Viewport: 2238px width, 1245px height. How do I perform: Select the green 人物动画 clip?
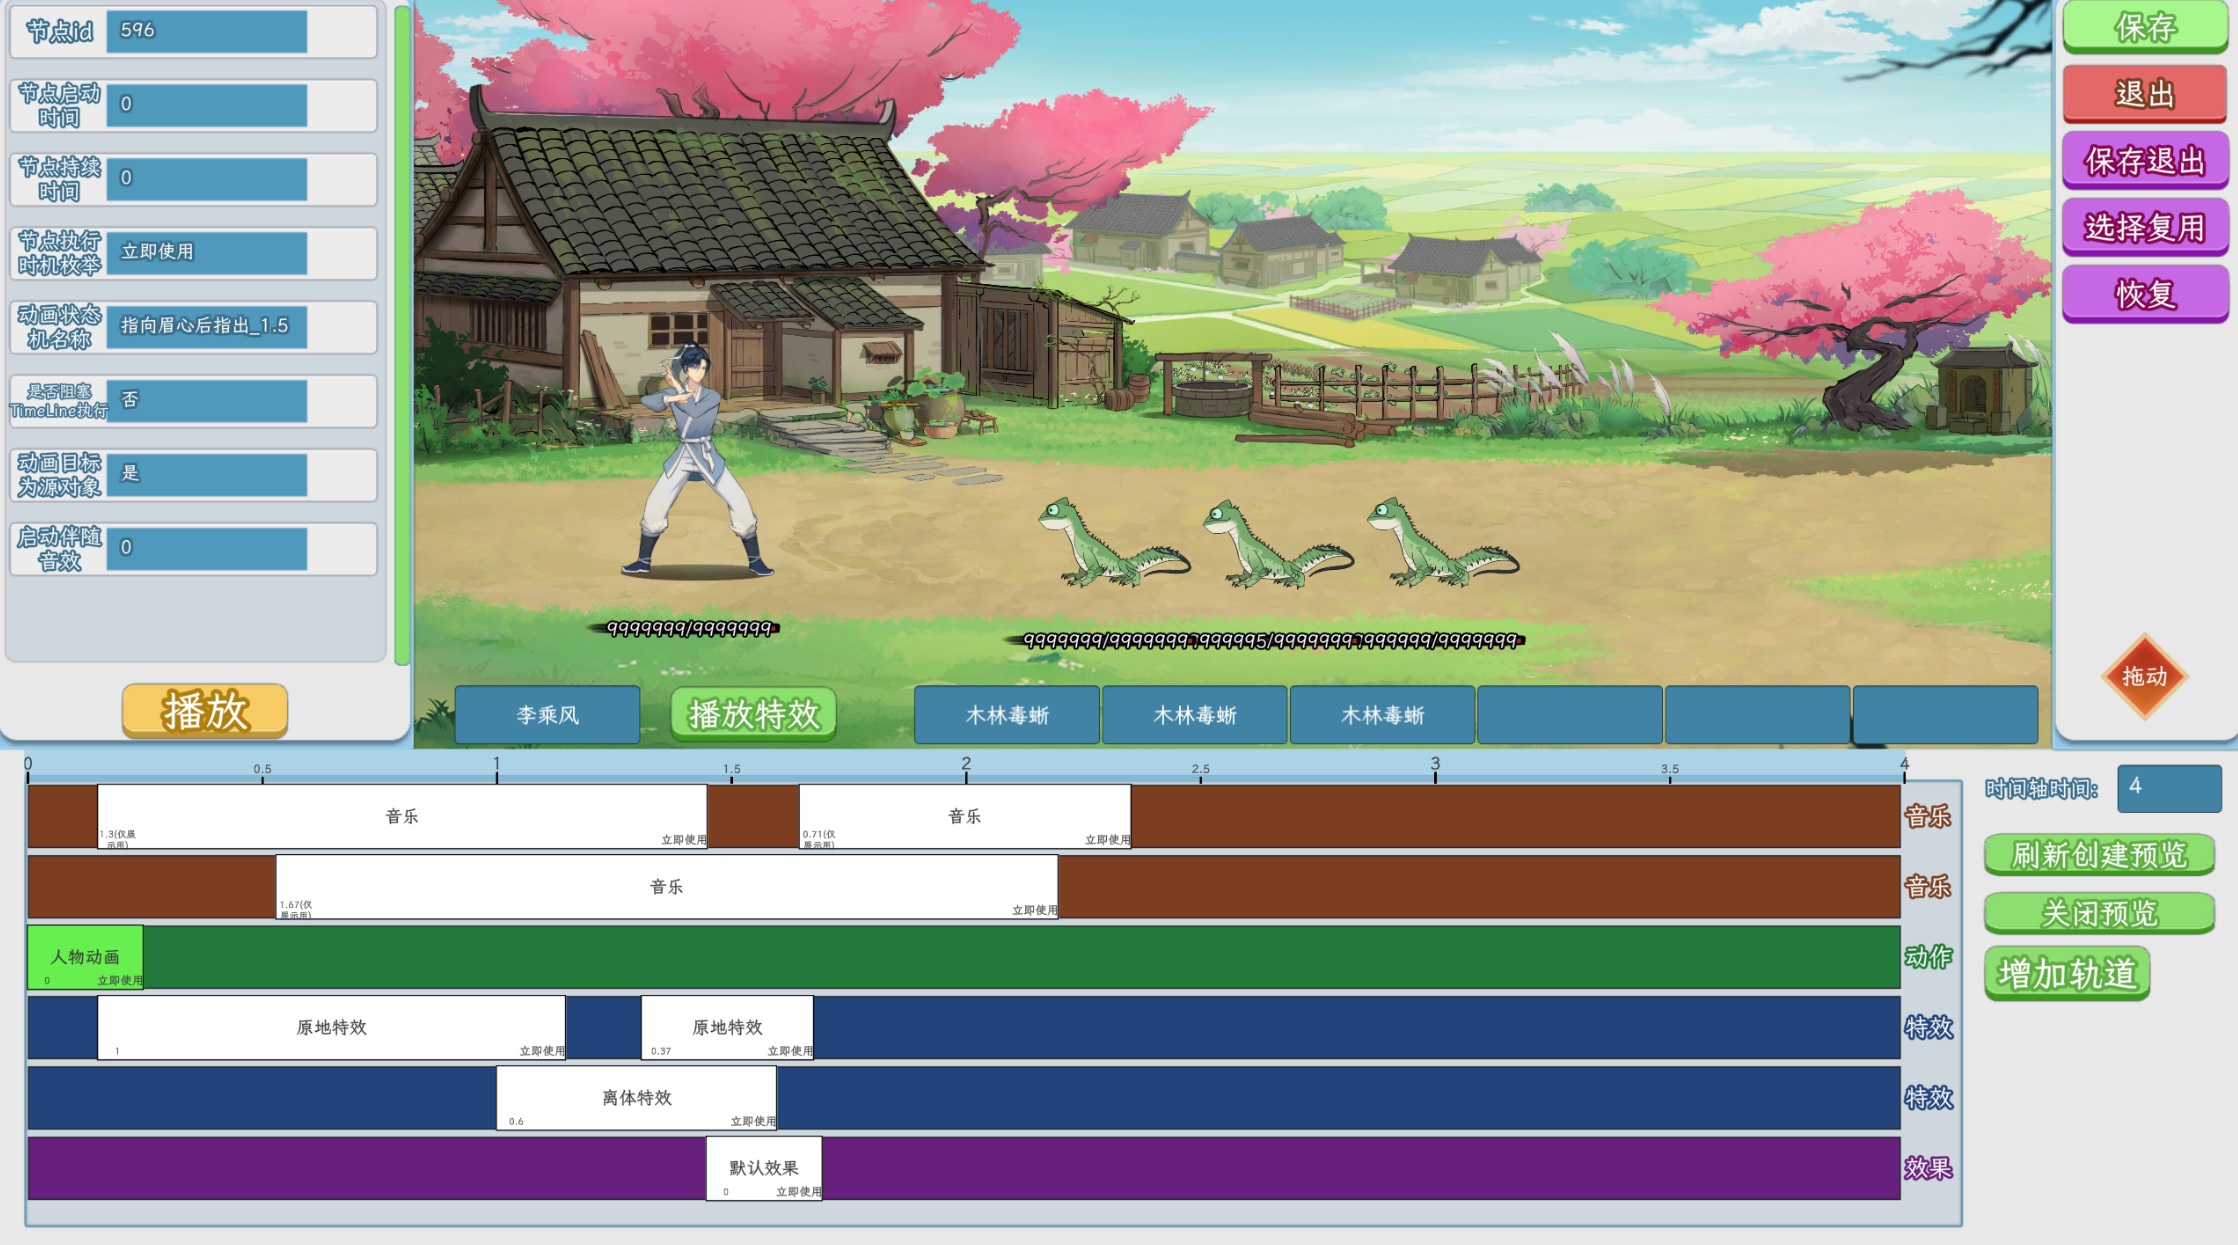point(85,957)
